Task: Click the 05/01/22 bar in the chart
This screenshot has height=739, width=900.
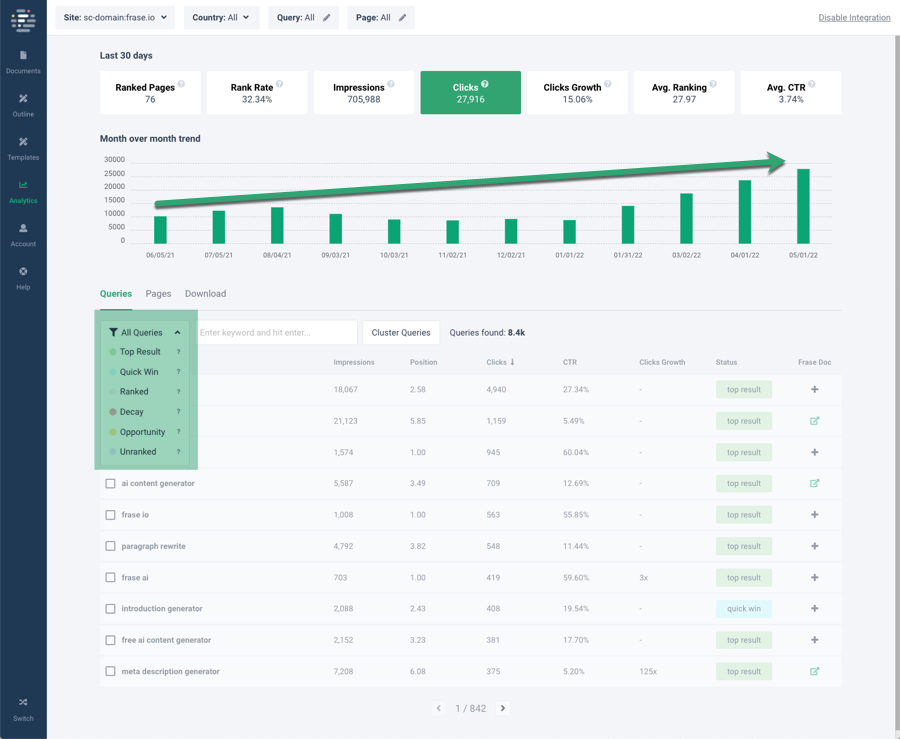Action: click(x=803, y=207)
